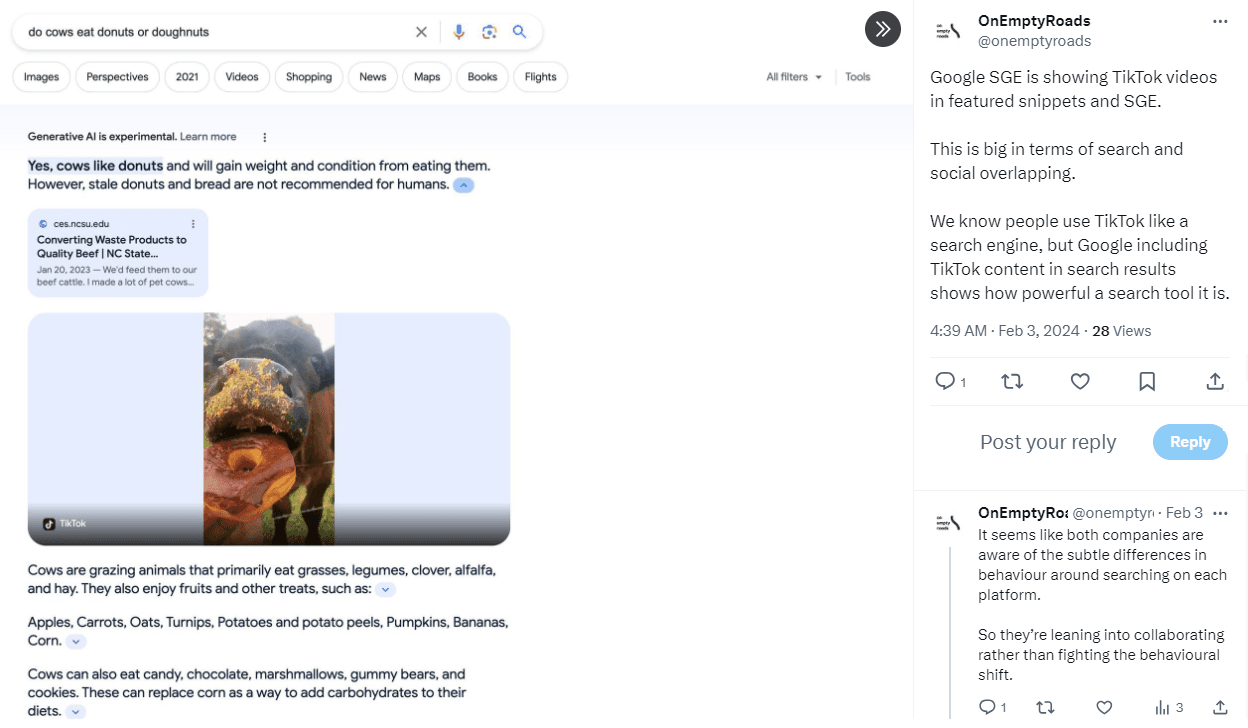
Task: Share the main tweet
Action: click(x=1215, y=381)
